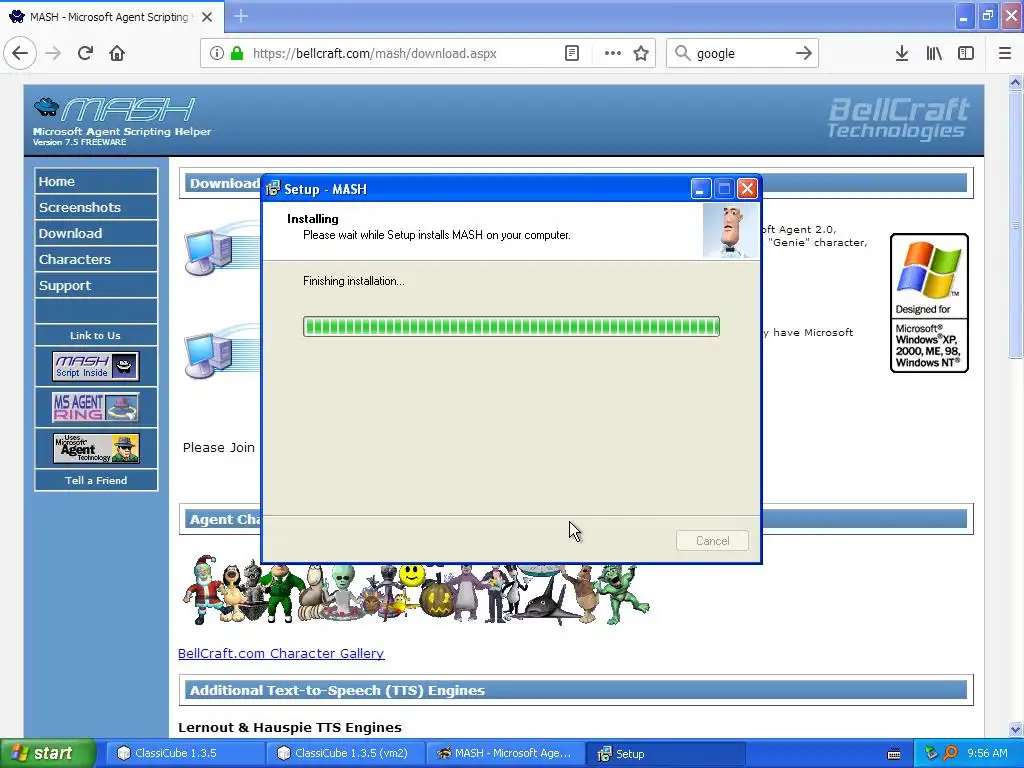The height and width of the screenshot is (768, 1024).
Task: Switch to MASH - Microsoft Age... taskbar item
Action: (506, 753)
